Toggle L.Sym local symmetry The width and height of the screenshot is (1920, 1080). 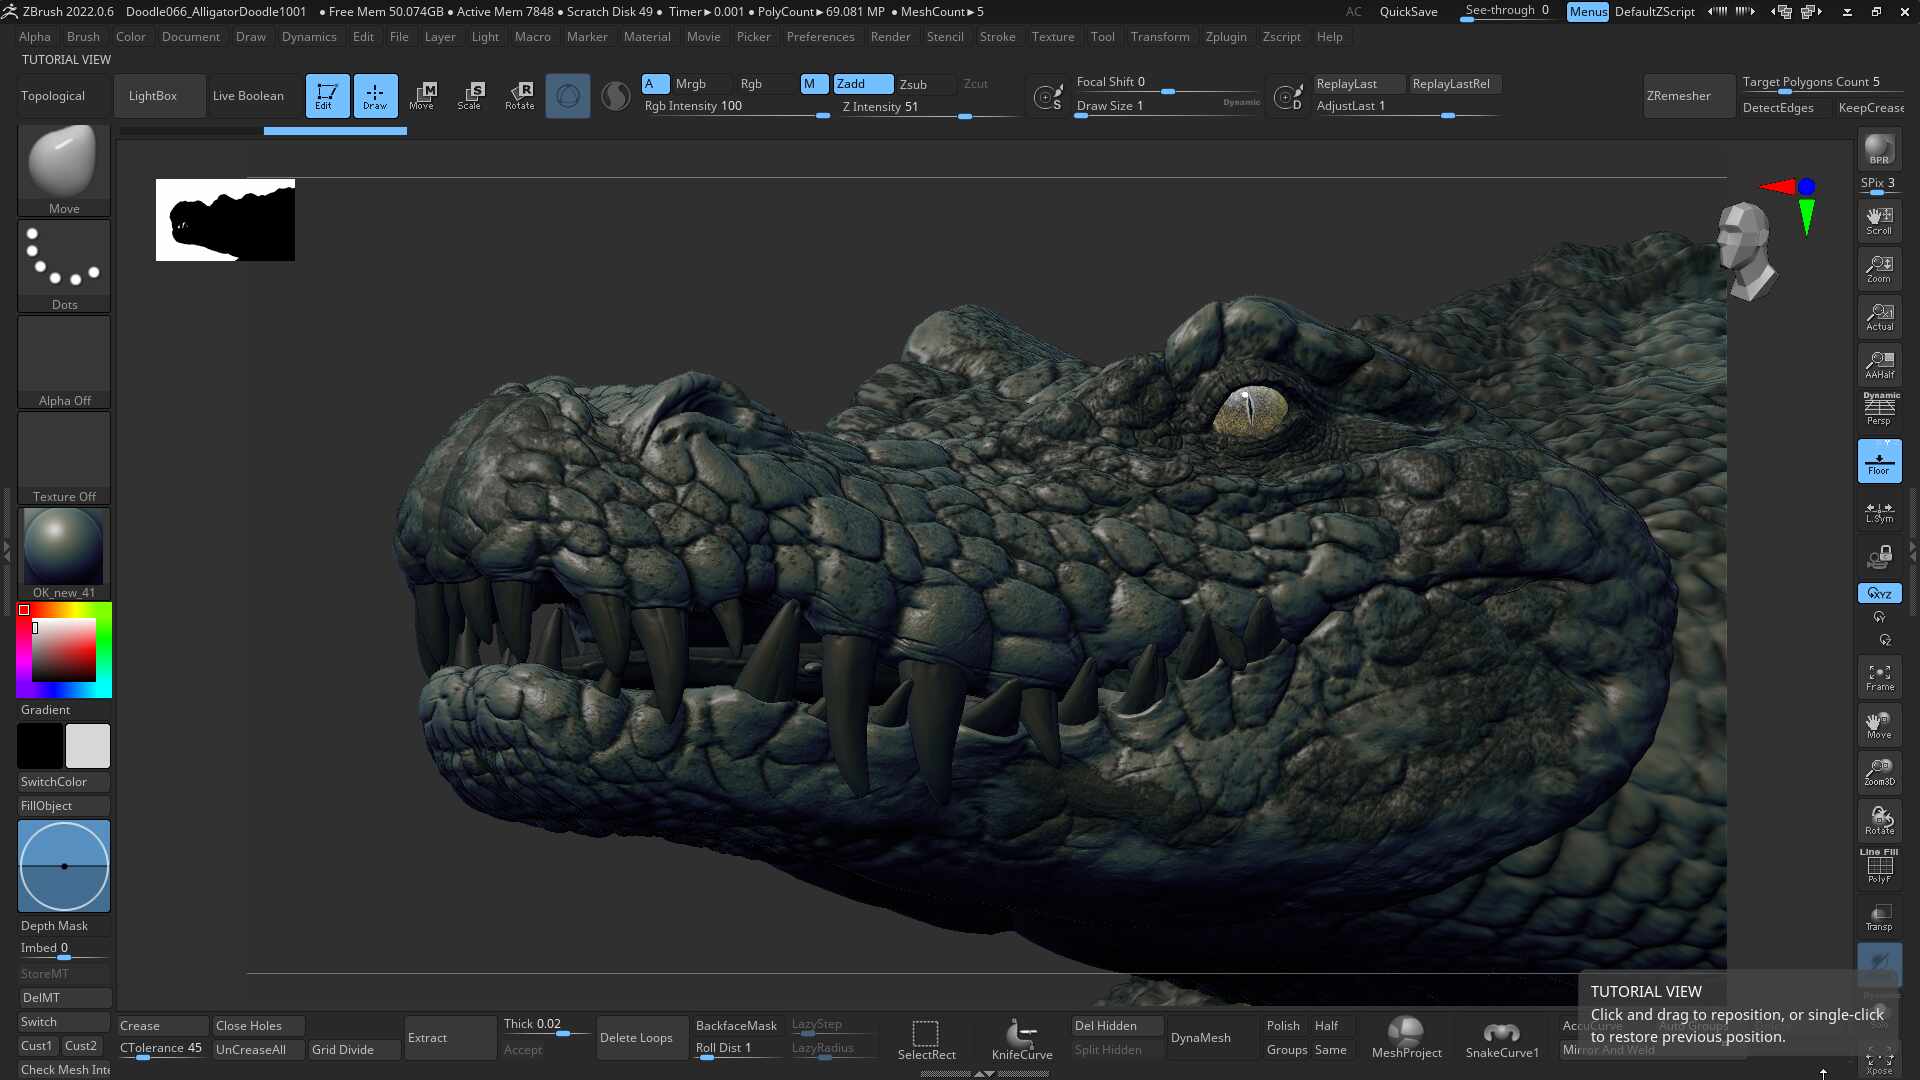(x=1879, y=511)
